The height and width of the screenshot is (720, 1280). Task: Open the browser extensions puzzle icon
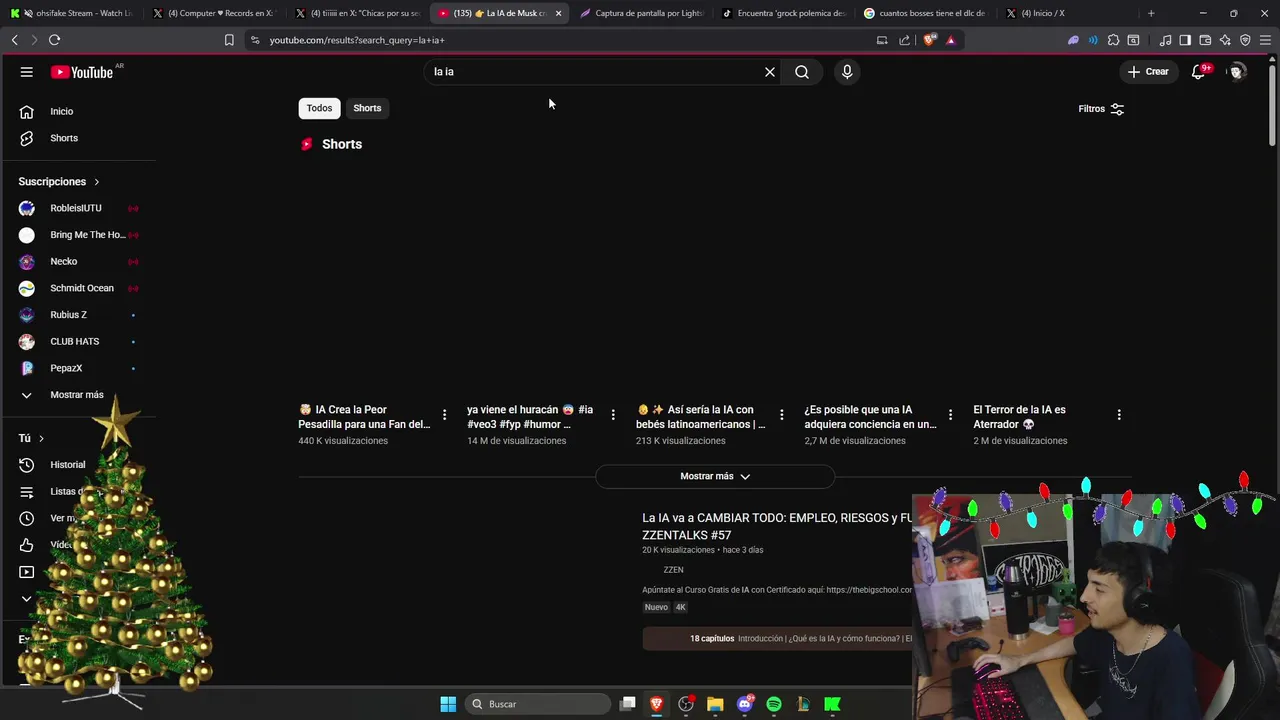tap(1113, 40)
